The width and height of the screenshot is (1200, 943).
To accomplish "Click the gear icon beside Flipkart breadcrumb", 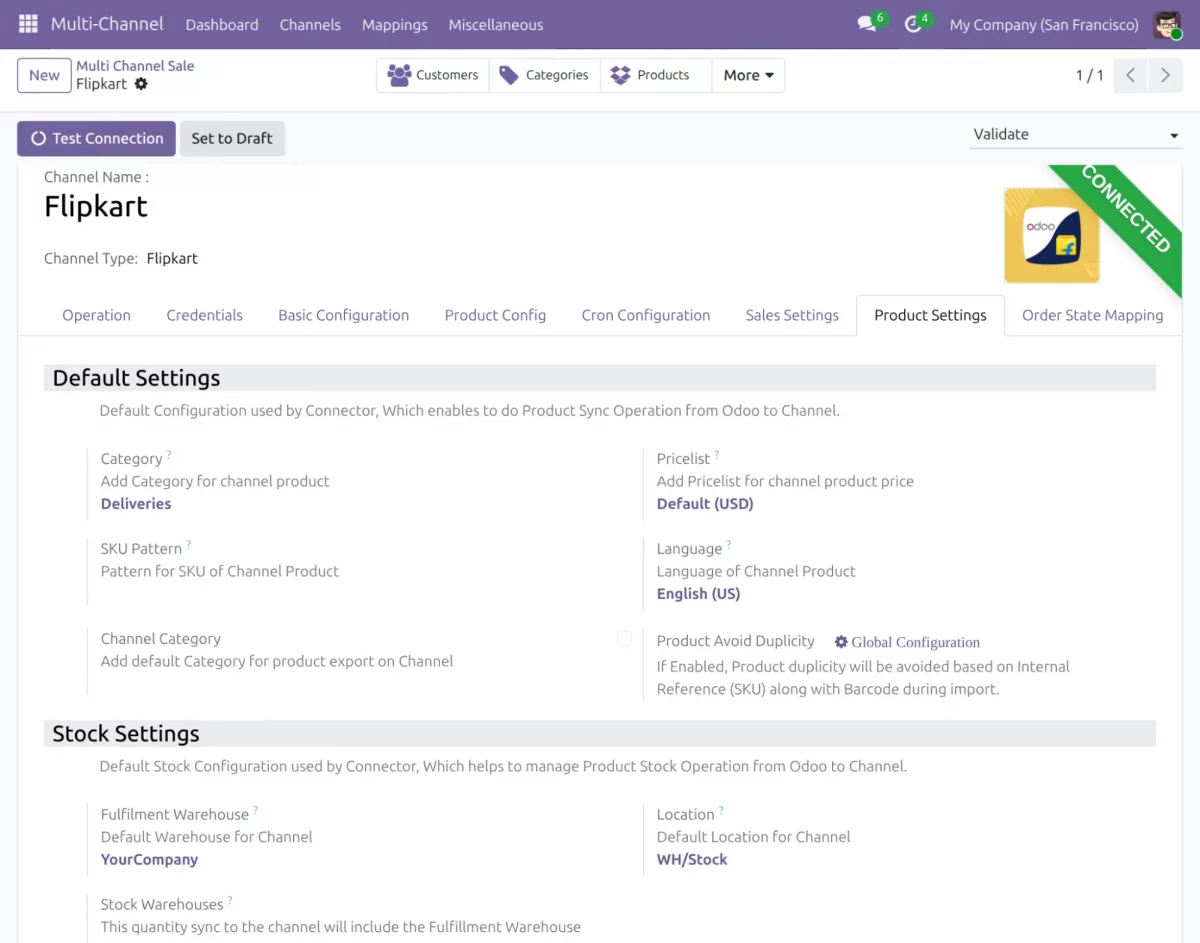I will 141,84.
